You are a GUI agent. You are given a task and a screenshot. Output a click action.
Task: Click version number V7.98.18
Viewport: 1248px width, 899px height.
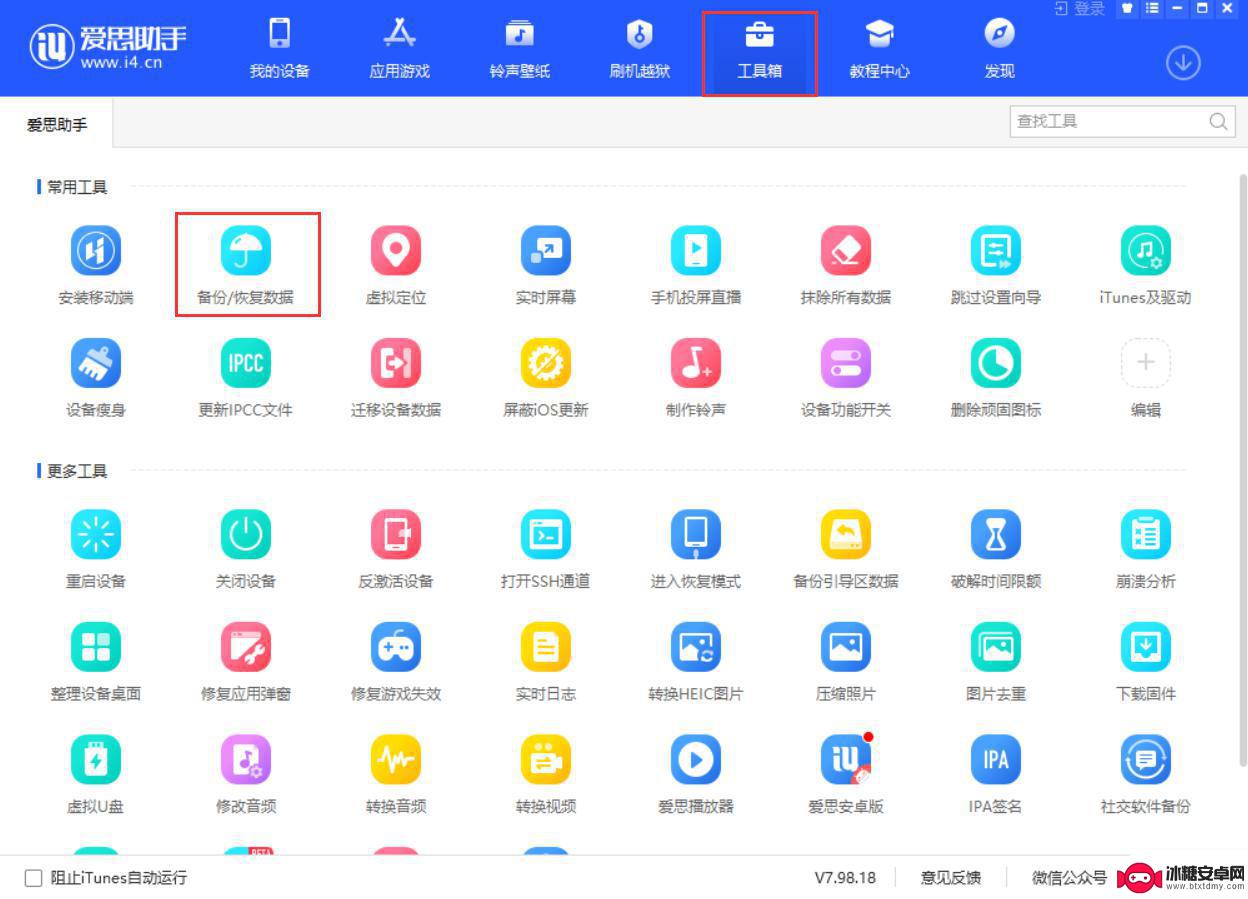[x=845, y=878]
